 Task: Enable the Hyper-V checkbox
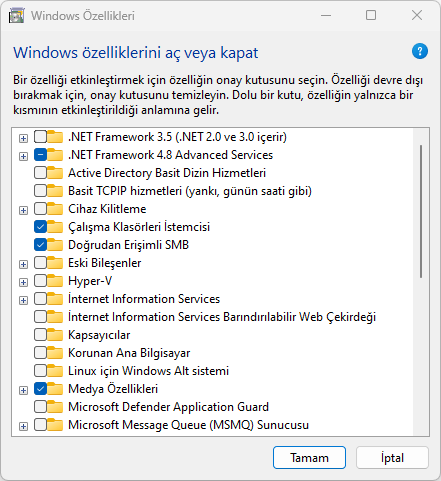[40, 281]
